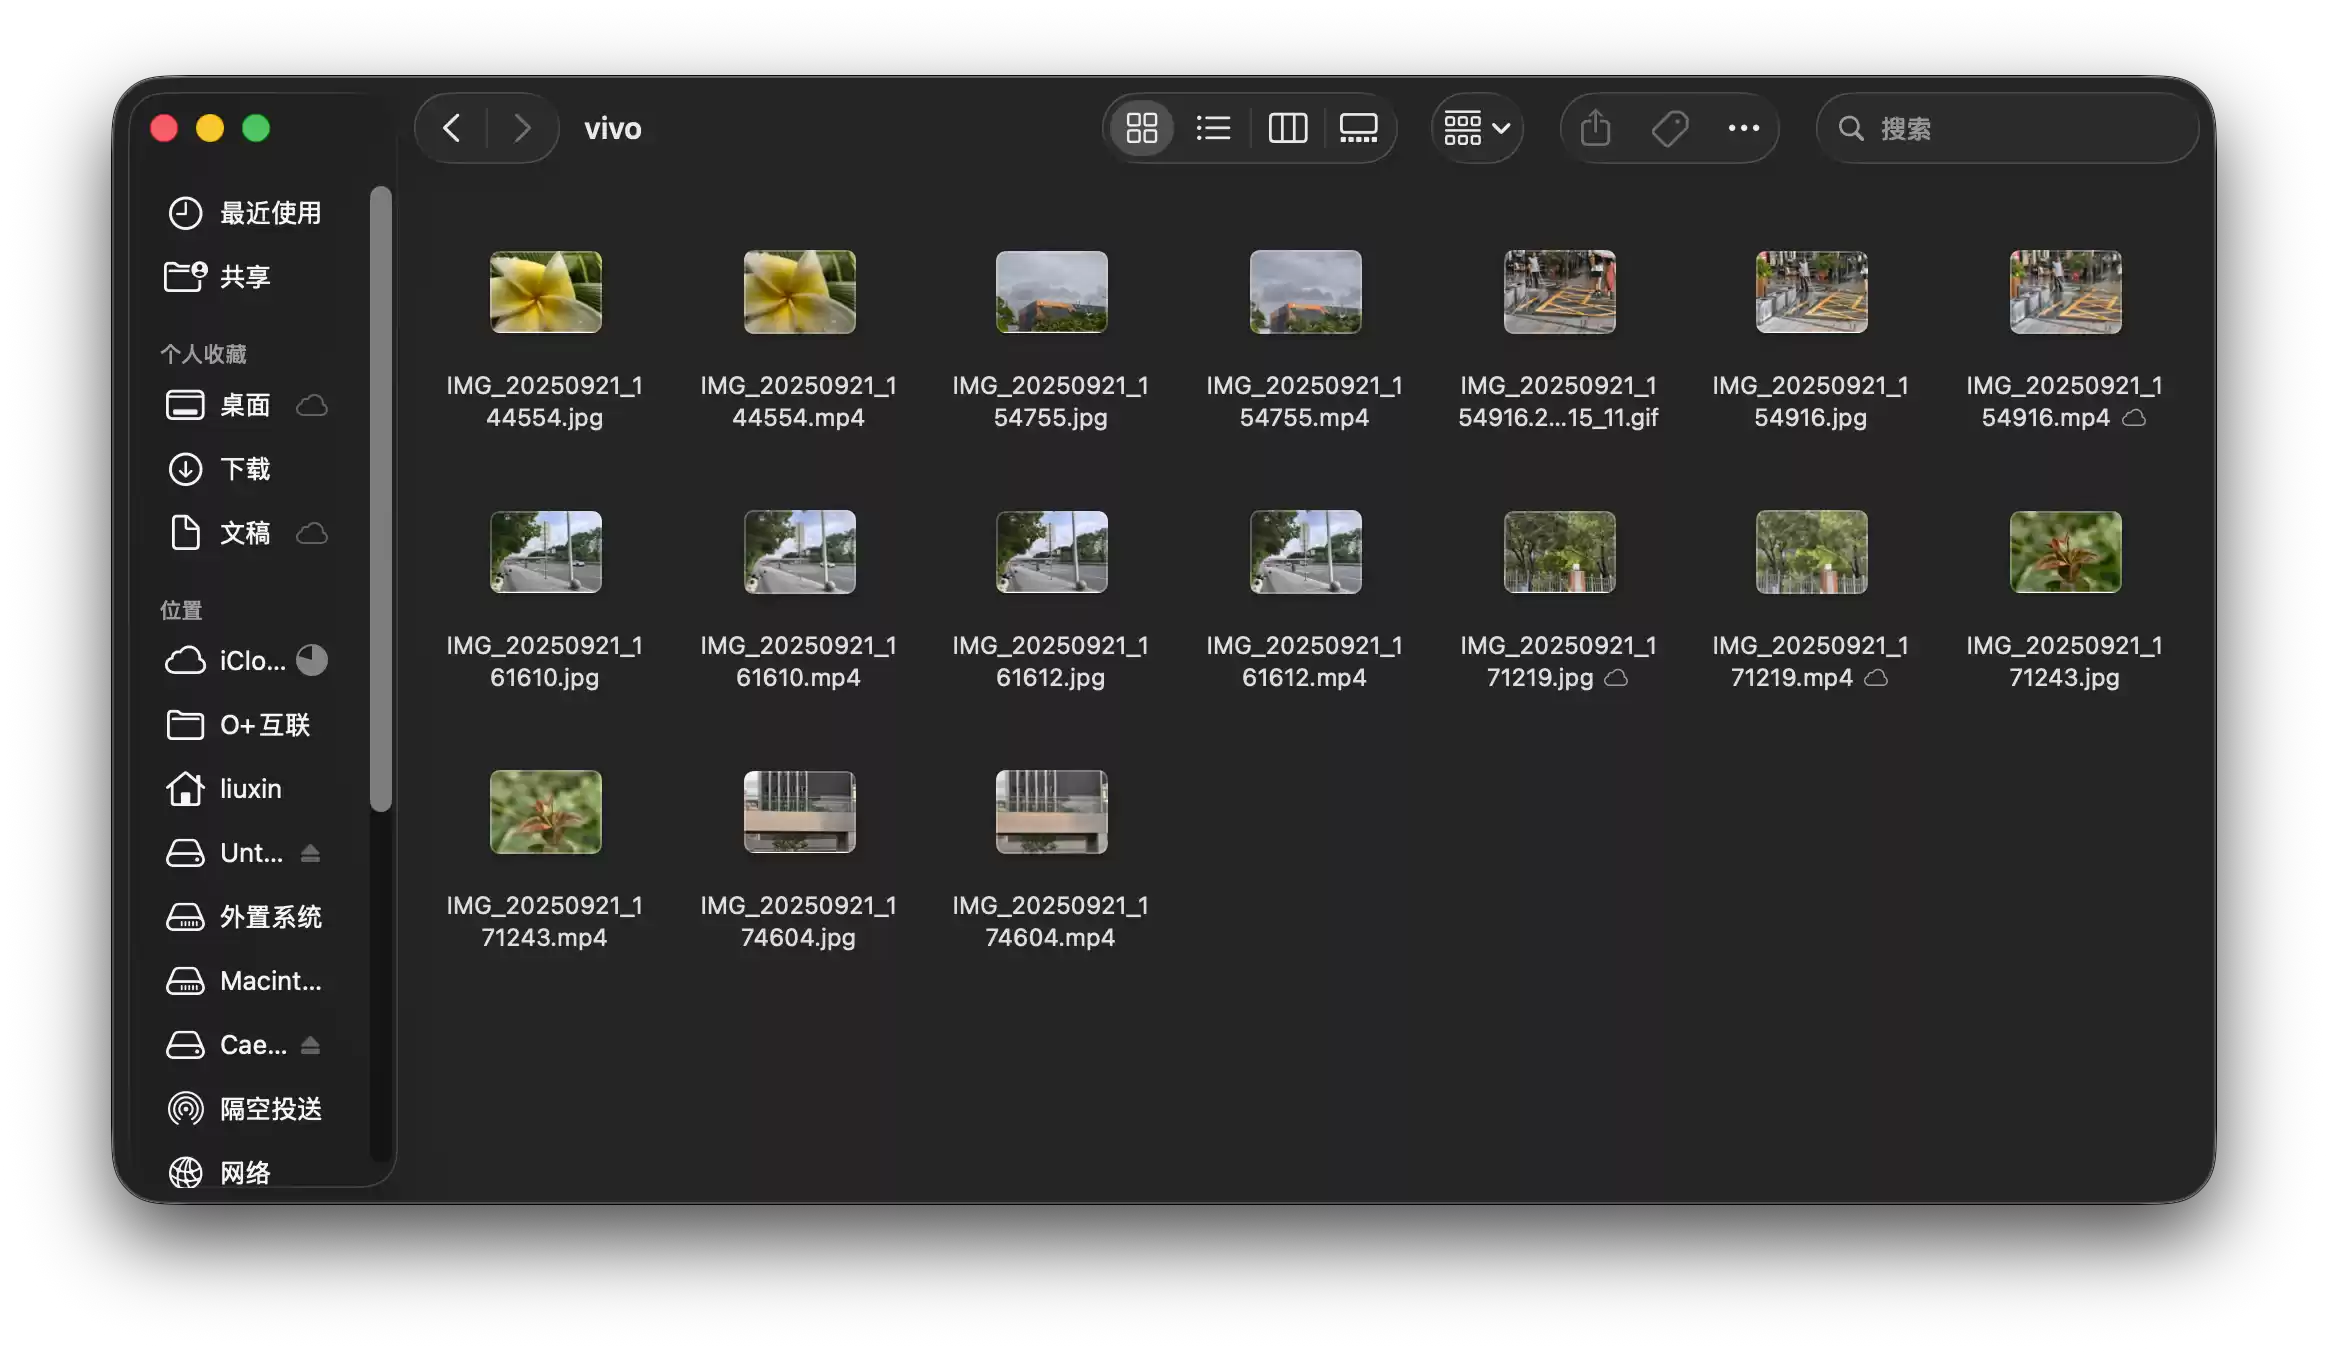Open the Downloads sidebar item
The image size is (2328, 1352).
coord(245,469)
